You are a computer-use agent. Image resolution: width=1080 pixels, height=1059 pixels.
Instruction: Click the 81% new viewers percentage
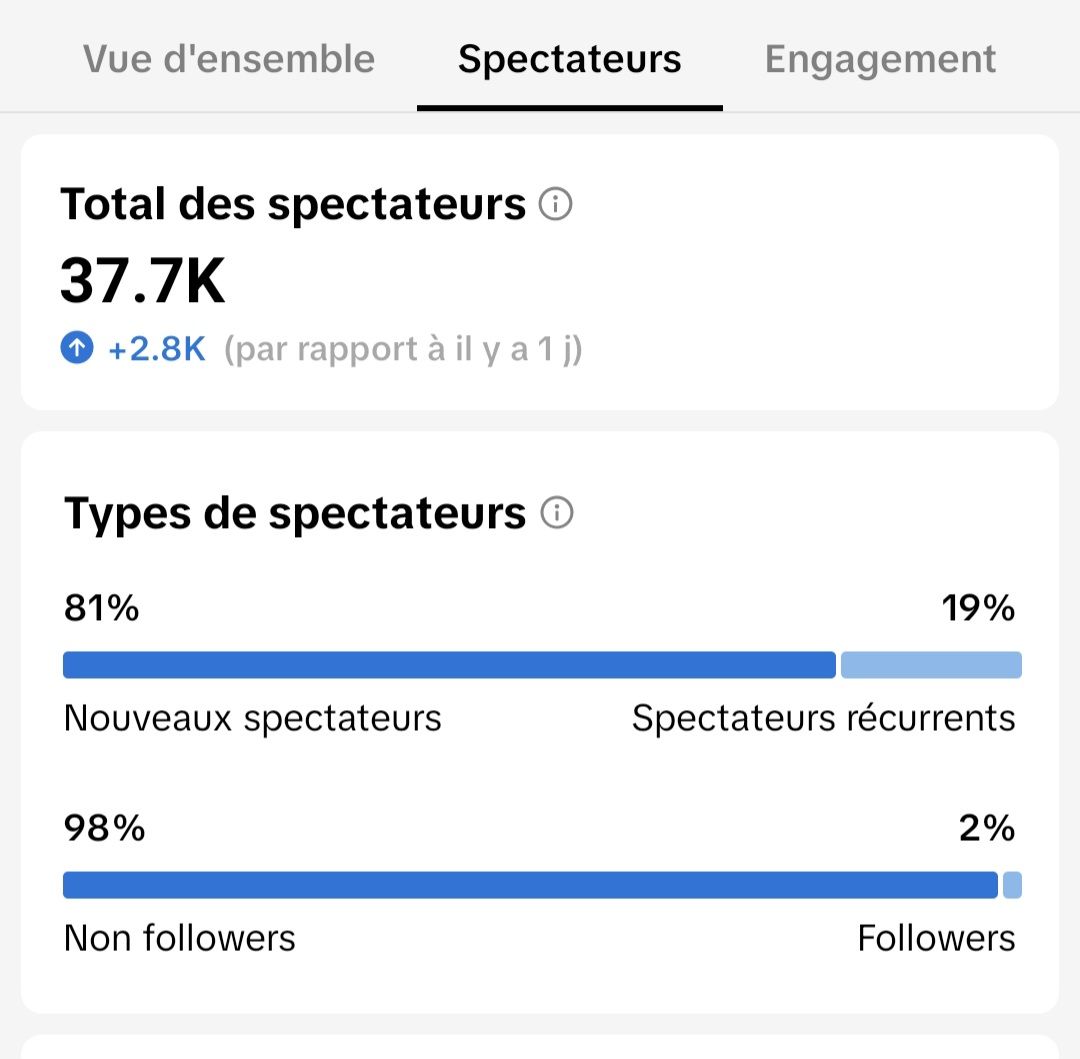102,608
